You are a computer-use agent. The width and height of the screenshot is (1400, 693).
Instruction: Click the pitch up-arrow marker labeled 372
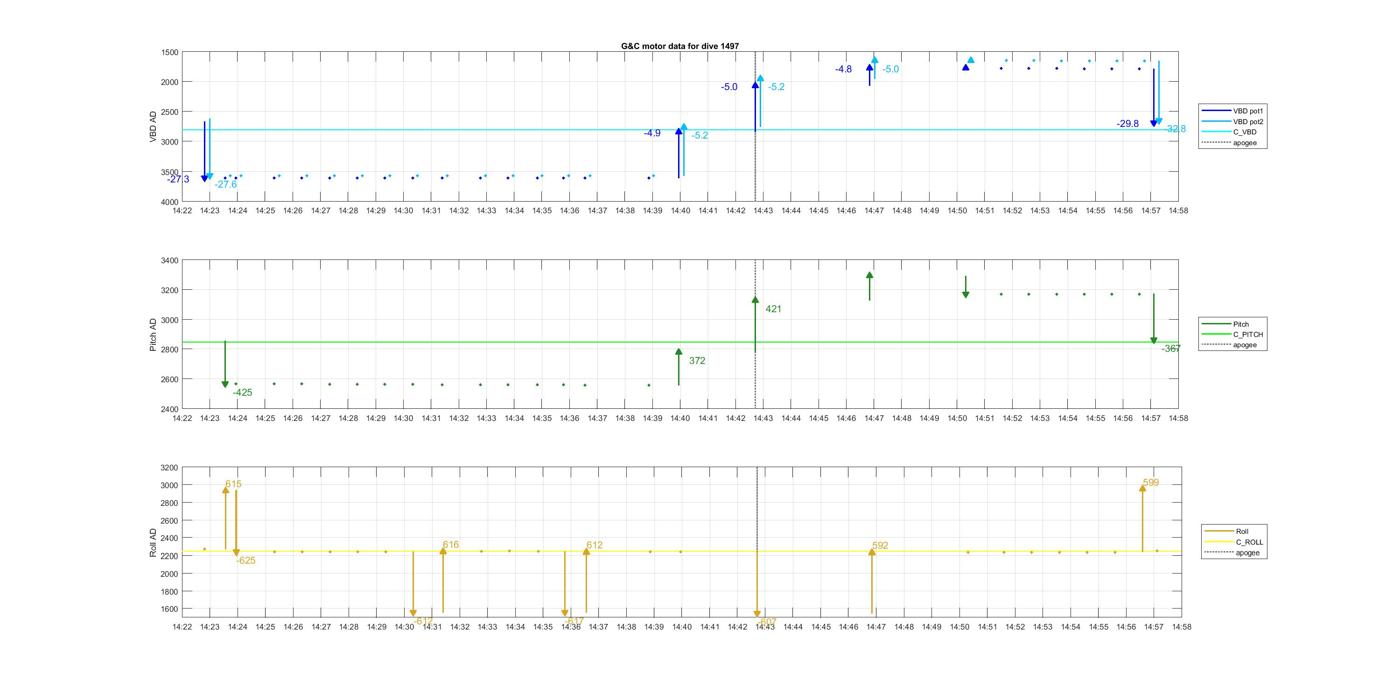tap(679, 367)
